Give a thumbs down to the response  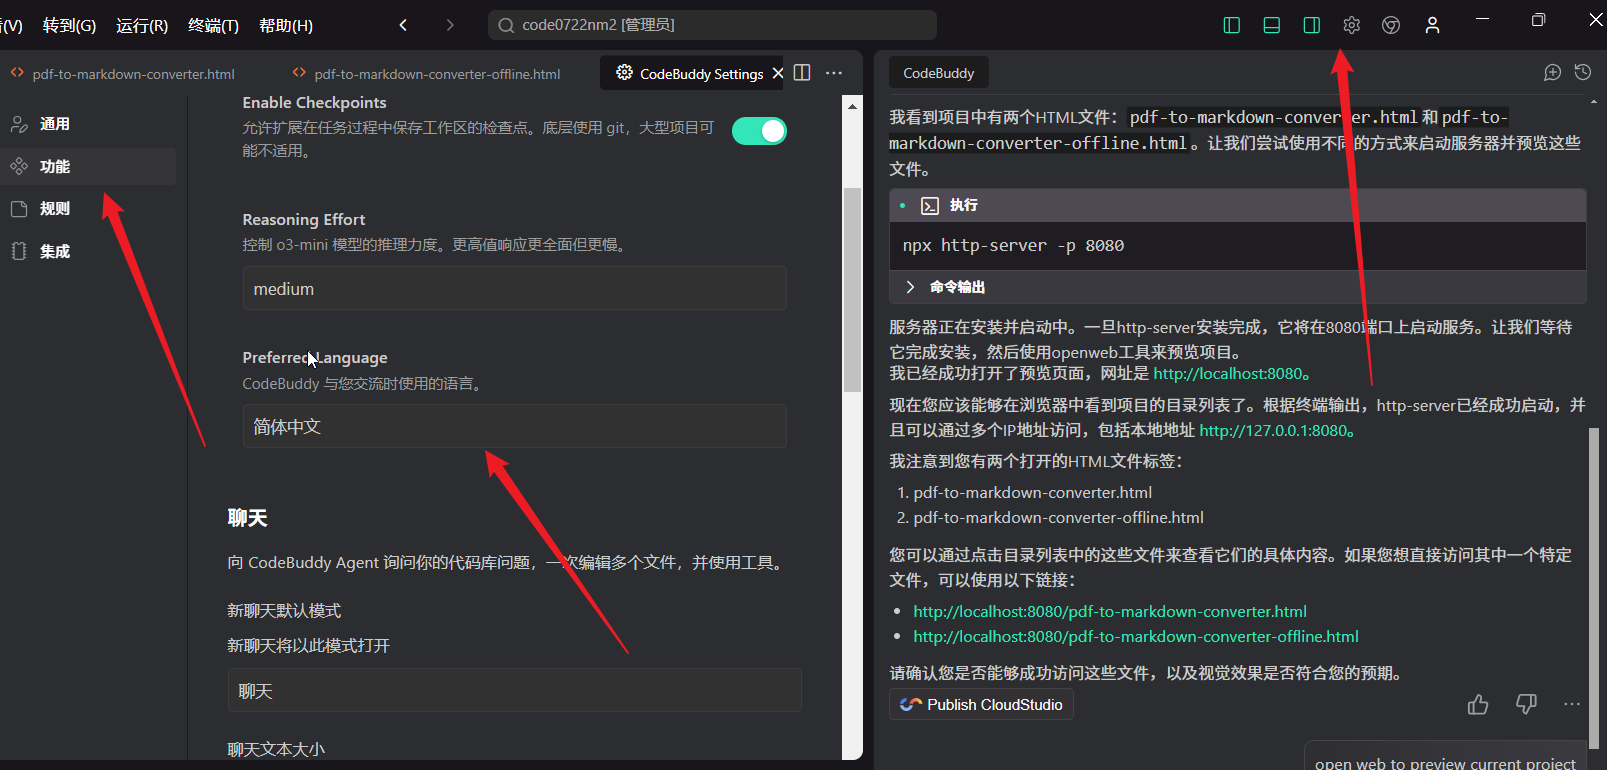coord(1526,705)
